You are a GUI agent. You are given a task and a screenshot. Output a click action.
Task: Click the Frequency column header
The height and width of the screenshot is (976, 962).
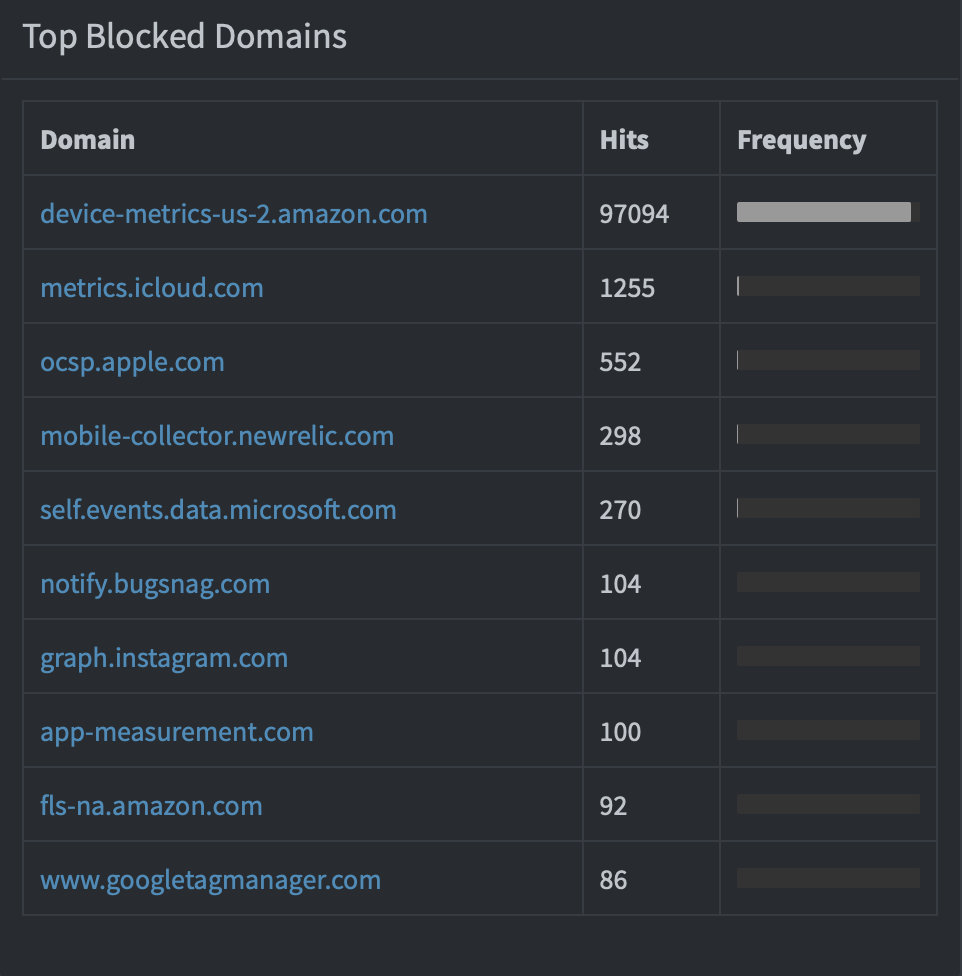pos(801,140)
